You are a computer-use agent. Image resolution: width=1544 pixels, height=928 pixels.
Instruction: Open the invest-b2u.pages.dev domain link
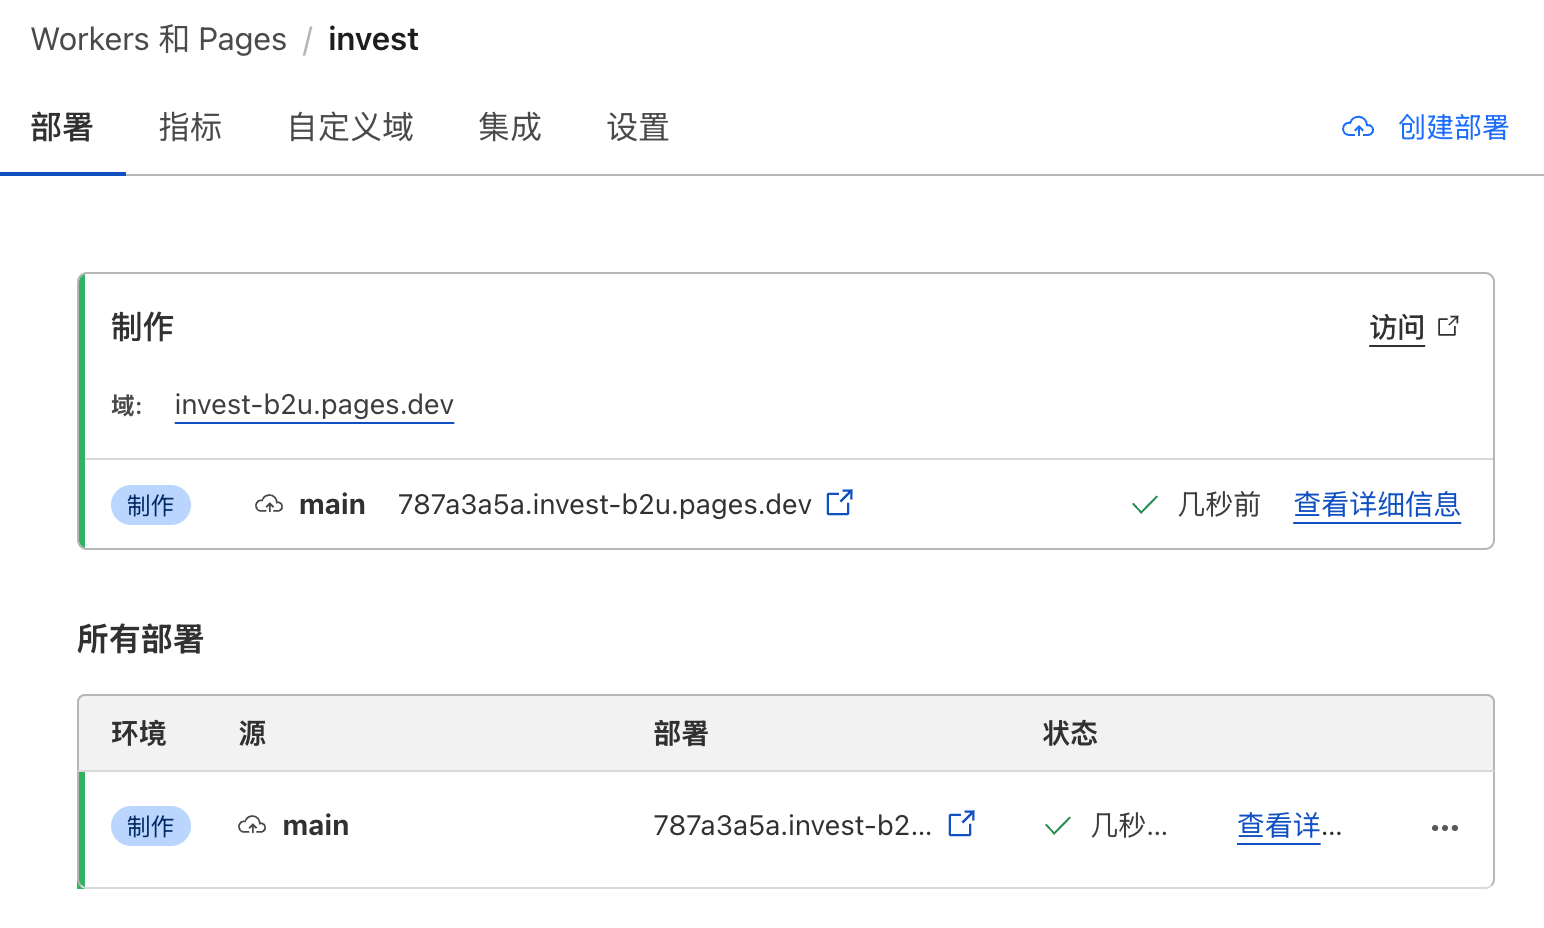coord(314,404)
